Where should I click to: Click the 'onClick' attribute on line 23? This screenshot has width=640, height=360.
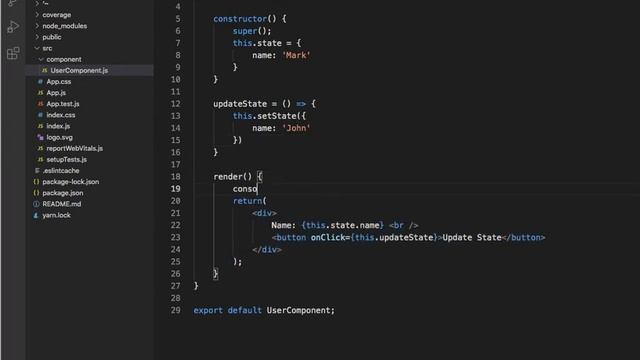328,238
